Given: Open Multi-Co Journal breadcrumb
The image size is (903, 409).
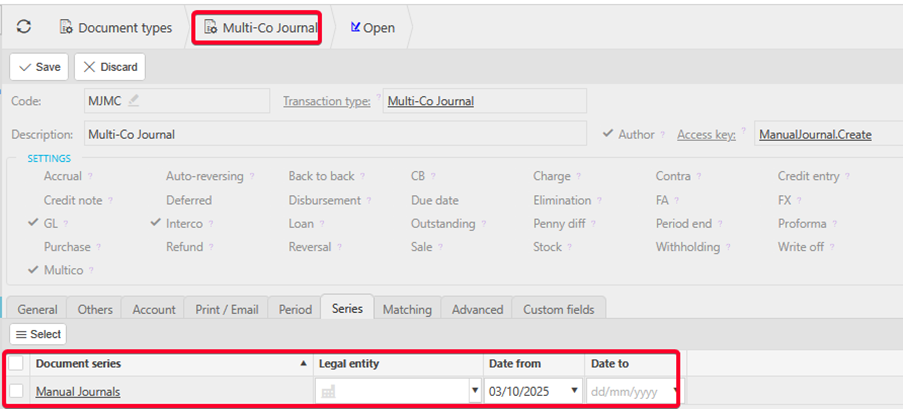Looking at the screenshot, I should click(262, 28).
